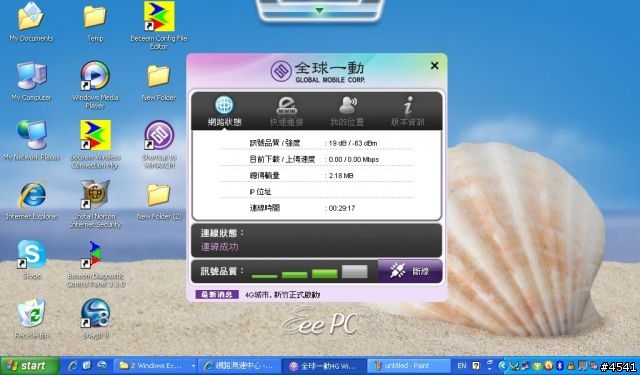Switch to the 網路高速中心 IE taskbar button
This screenshot has width=640, height=375.
(x=240, y=366)
